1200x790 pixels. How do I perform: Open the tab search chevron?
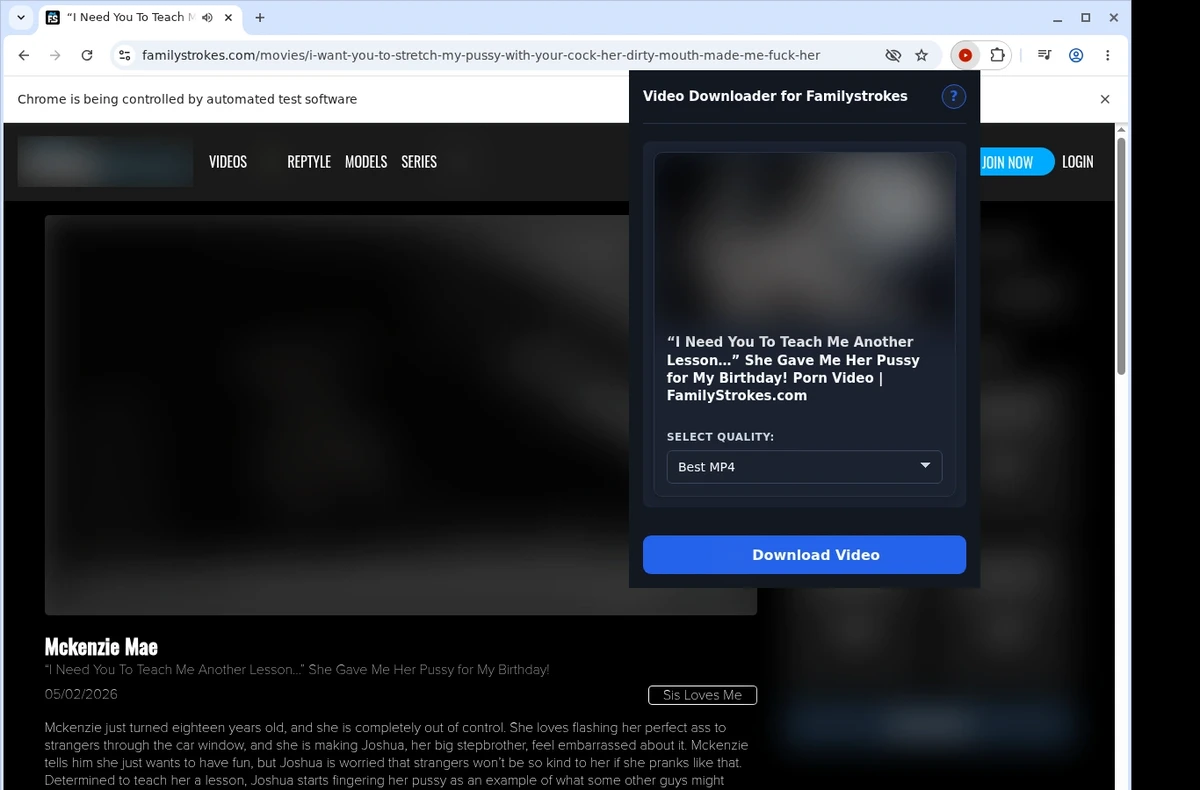click(x=21, y=17)
